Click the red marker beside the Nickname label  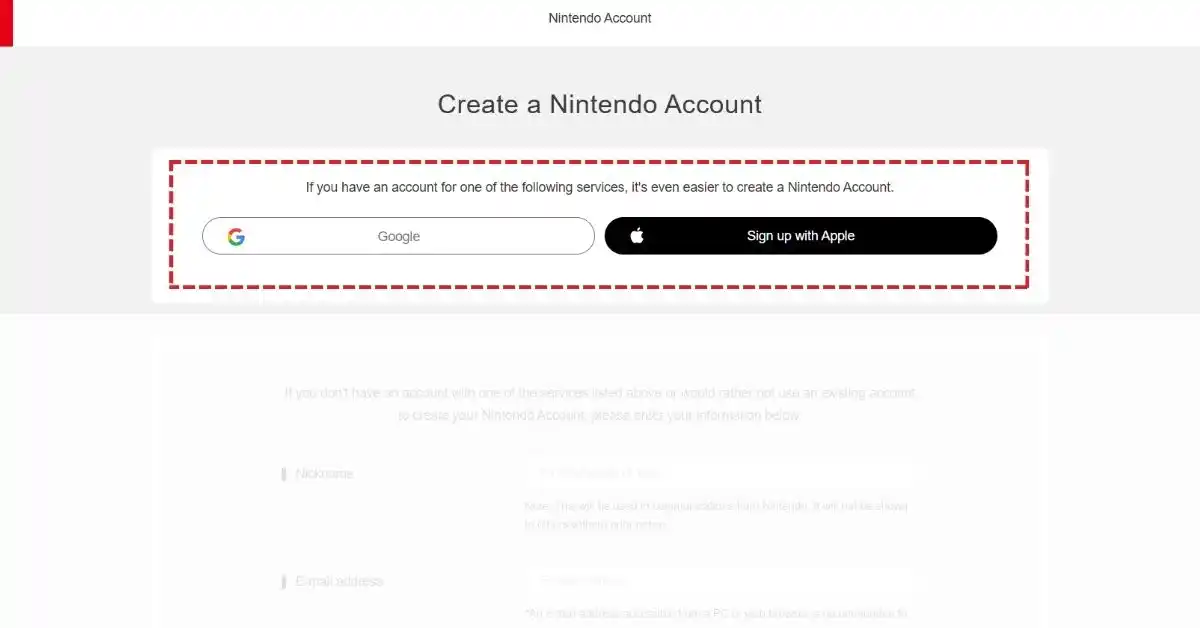[285, 473]
